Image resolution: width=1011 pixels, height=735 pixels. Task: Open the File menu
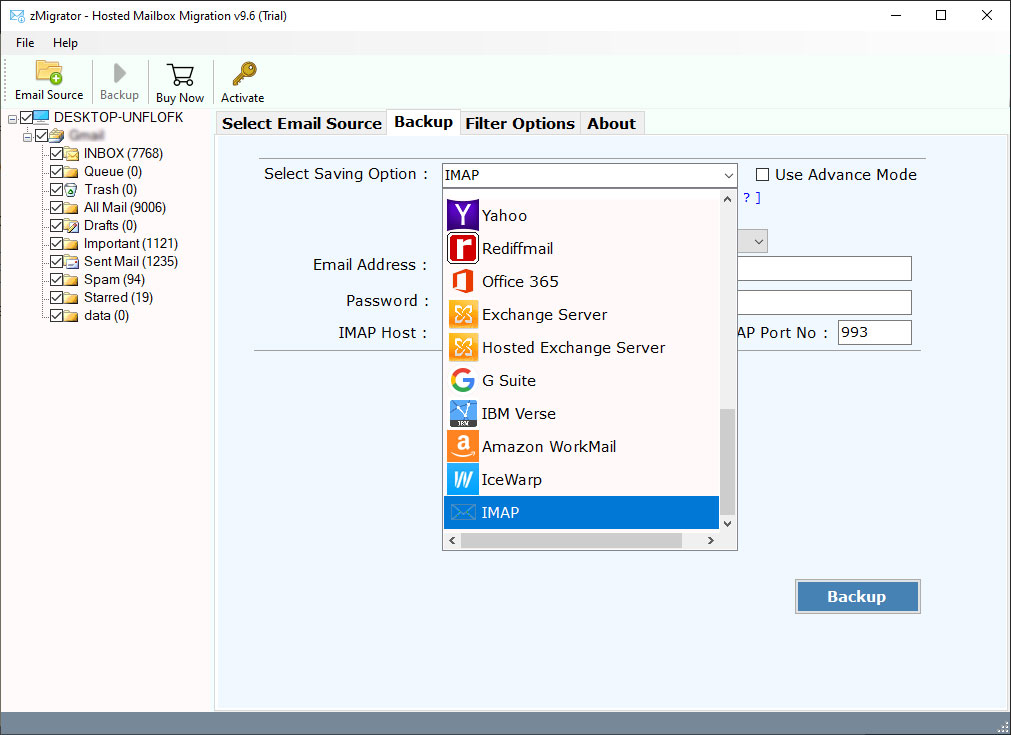25,43
